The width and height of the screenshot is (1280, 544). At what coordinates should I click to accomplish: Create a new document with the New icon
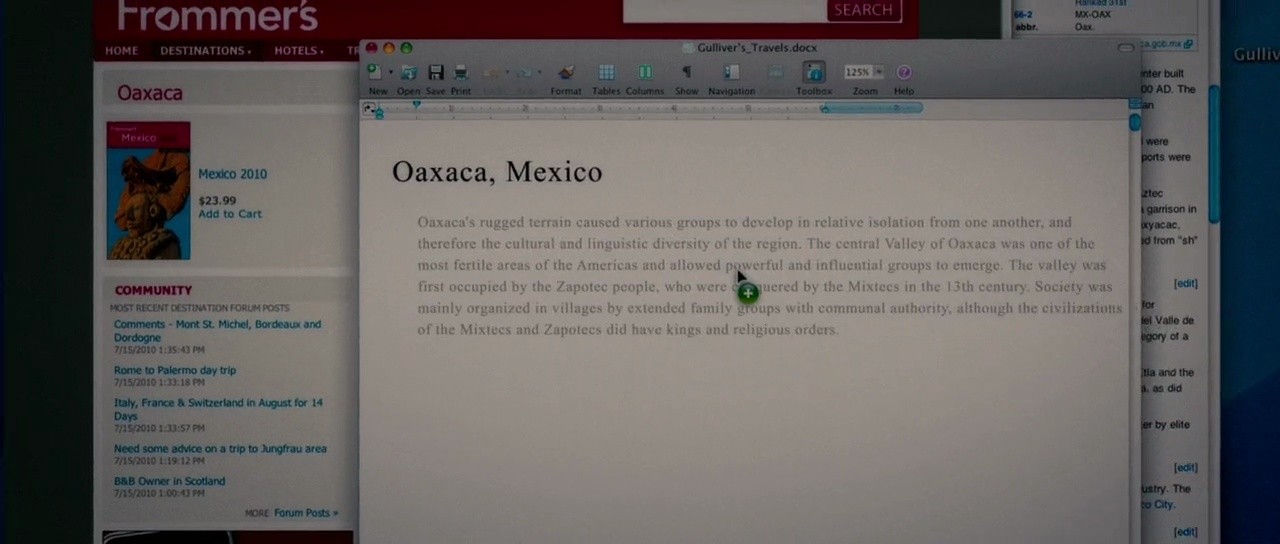coord(374,72)
